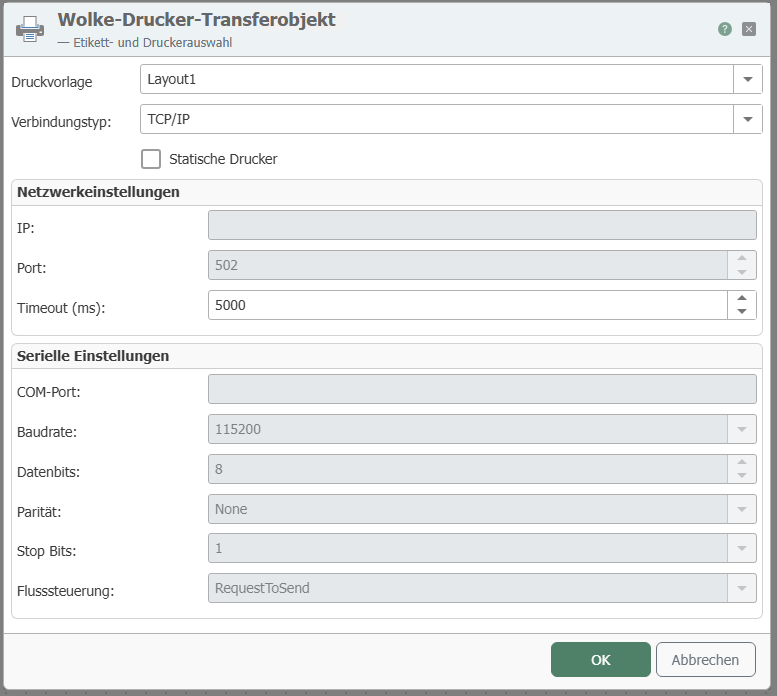Screen dimensions: 777x696
Task: Expand the Parität dropdown
Action: click(x=741, y=509)
